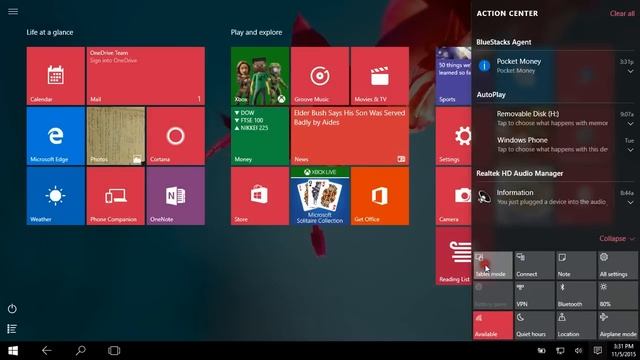Viewport: 640px width, 360px height.
Task: Open Groove Music tile
Action: pyautogui.click(x=320, y=76)
